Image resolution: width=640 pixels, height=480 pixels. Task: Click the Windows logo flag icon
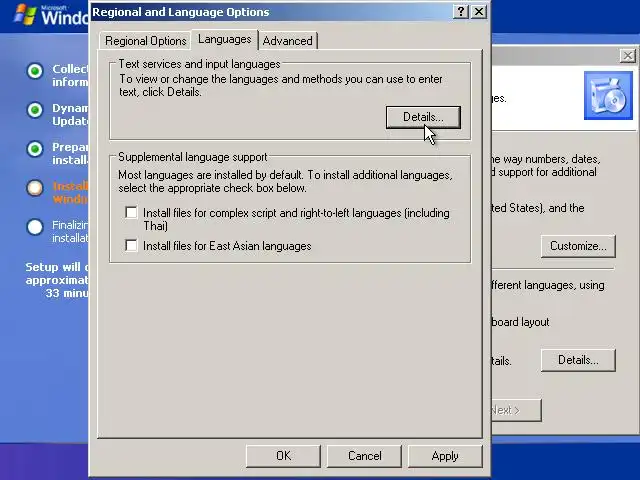25,15
